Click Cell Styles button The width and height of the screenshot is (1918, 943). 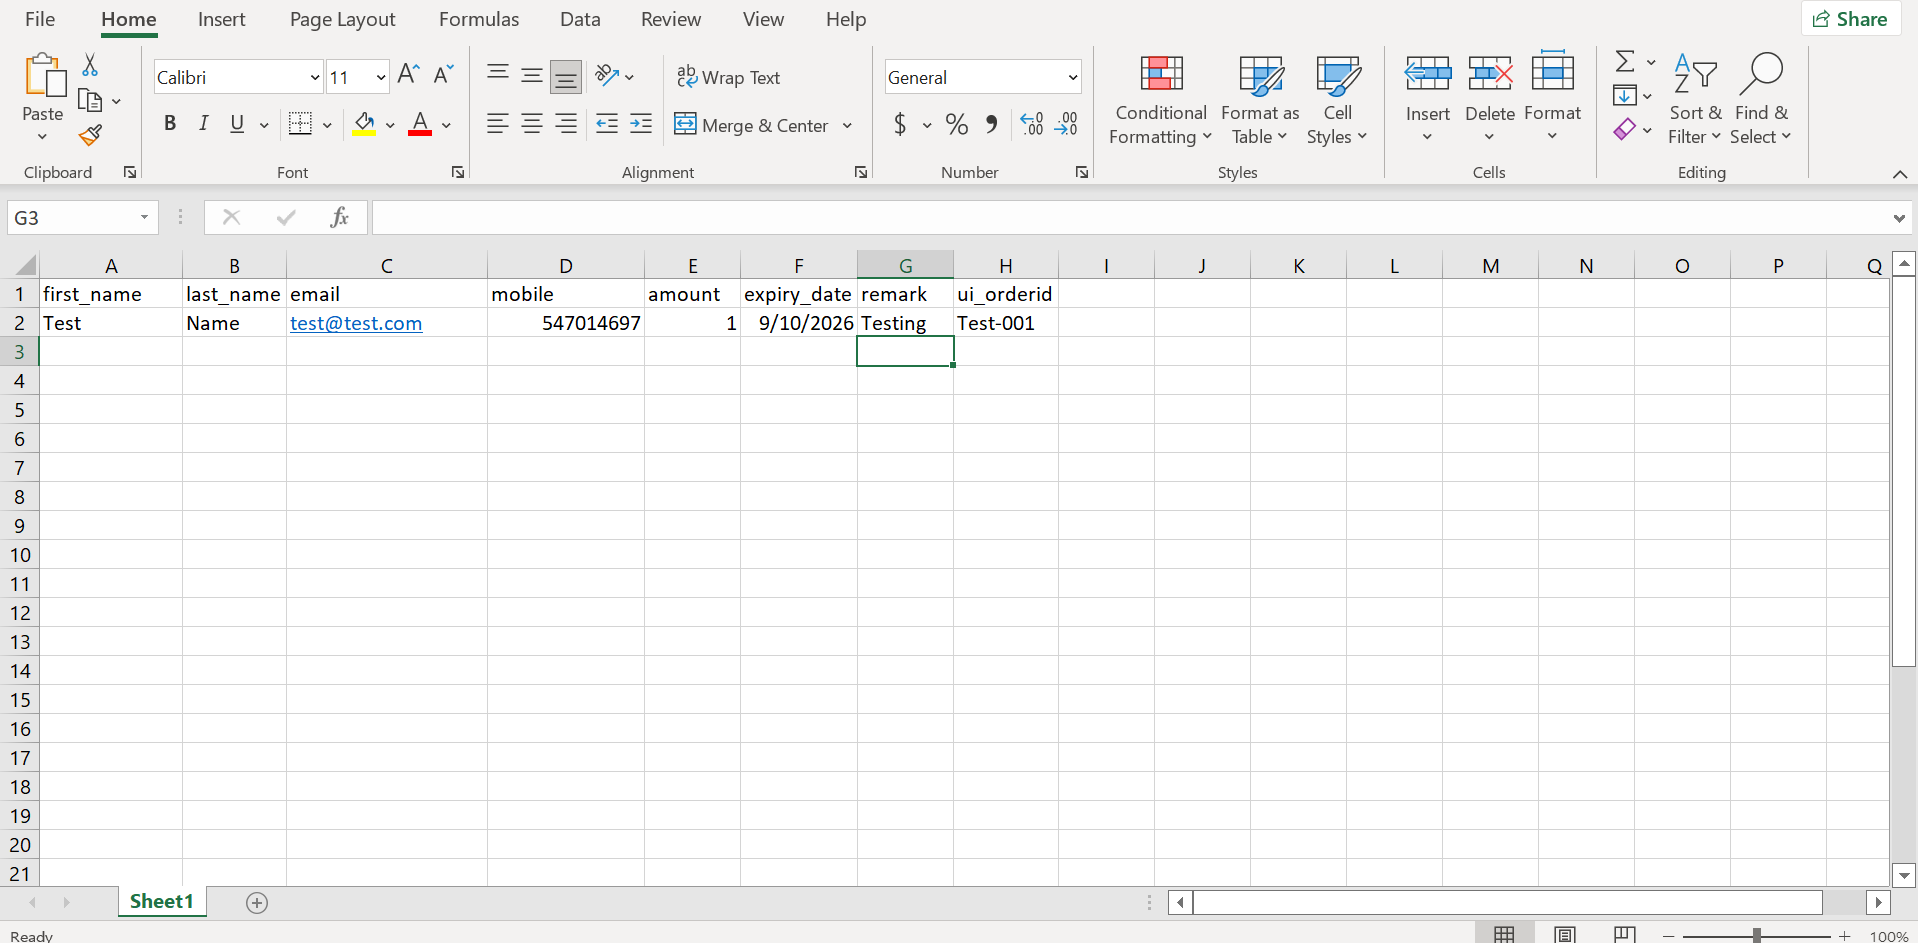click(x=1337, y=100)
